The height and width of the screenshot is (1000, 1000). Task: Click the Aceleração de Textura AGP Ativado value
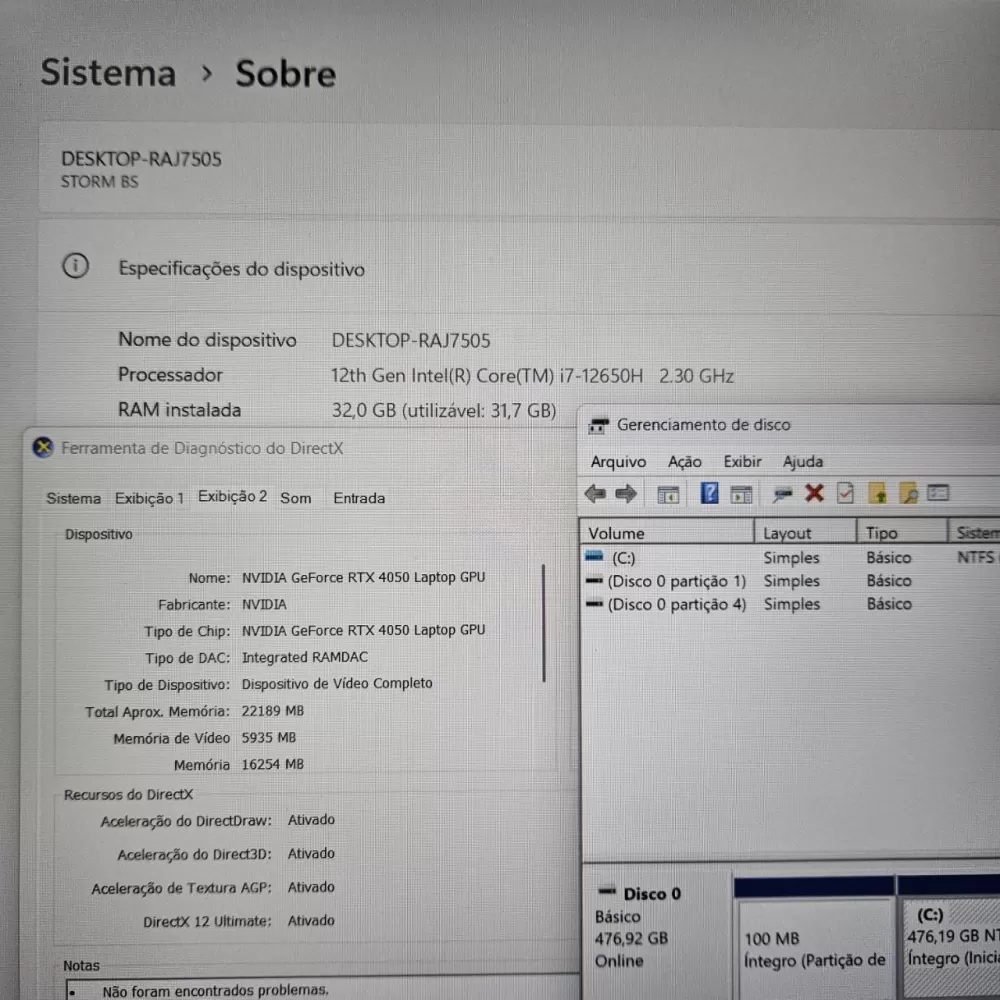[x=311, y=887]
